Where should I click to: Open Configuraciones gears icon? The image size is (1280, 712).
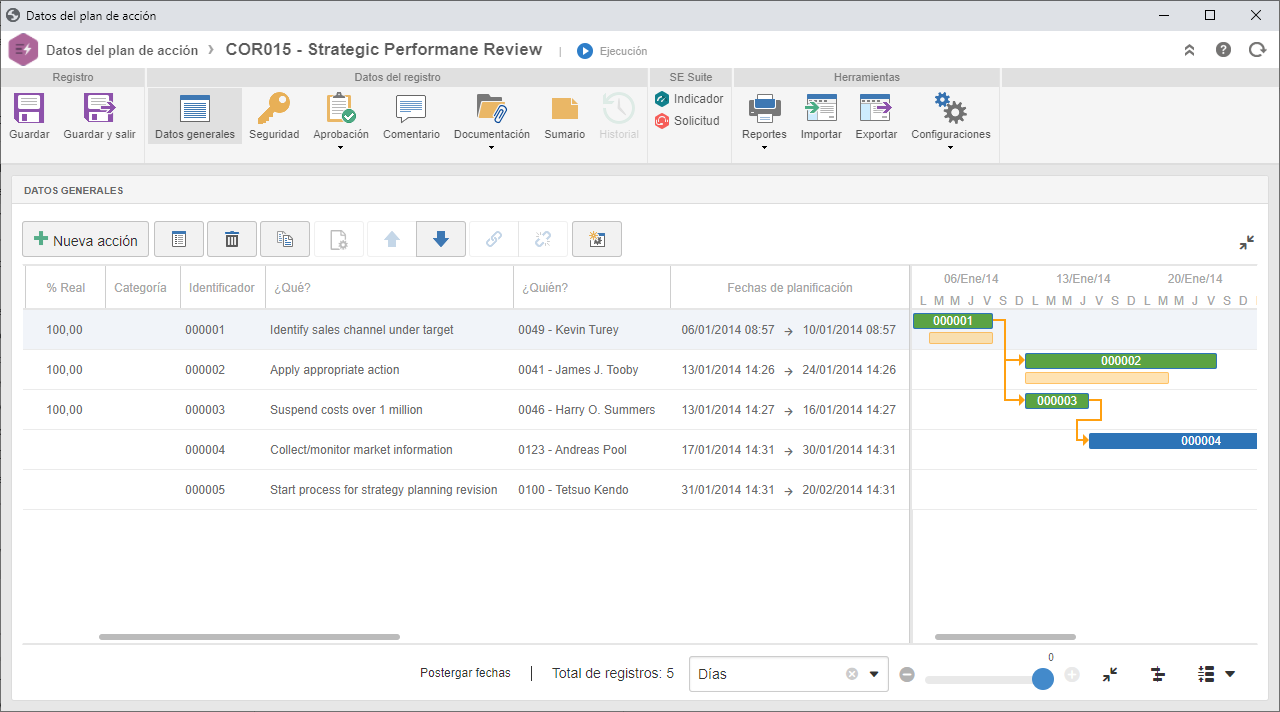pyautogui.click(x=950, y=108)
